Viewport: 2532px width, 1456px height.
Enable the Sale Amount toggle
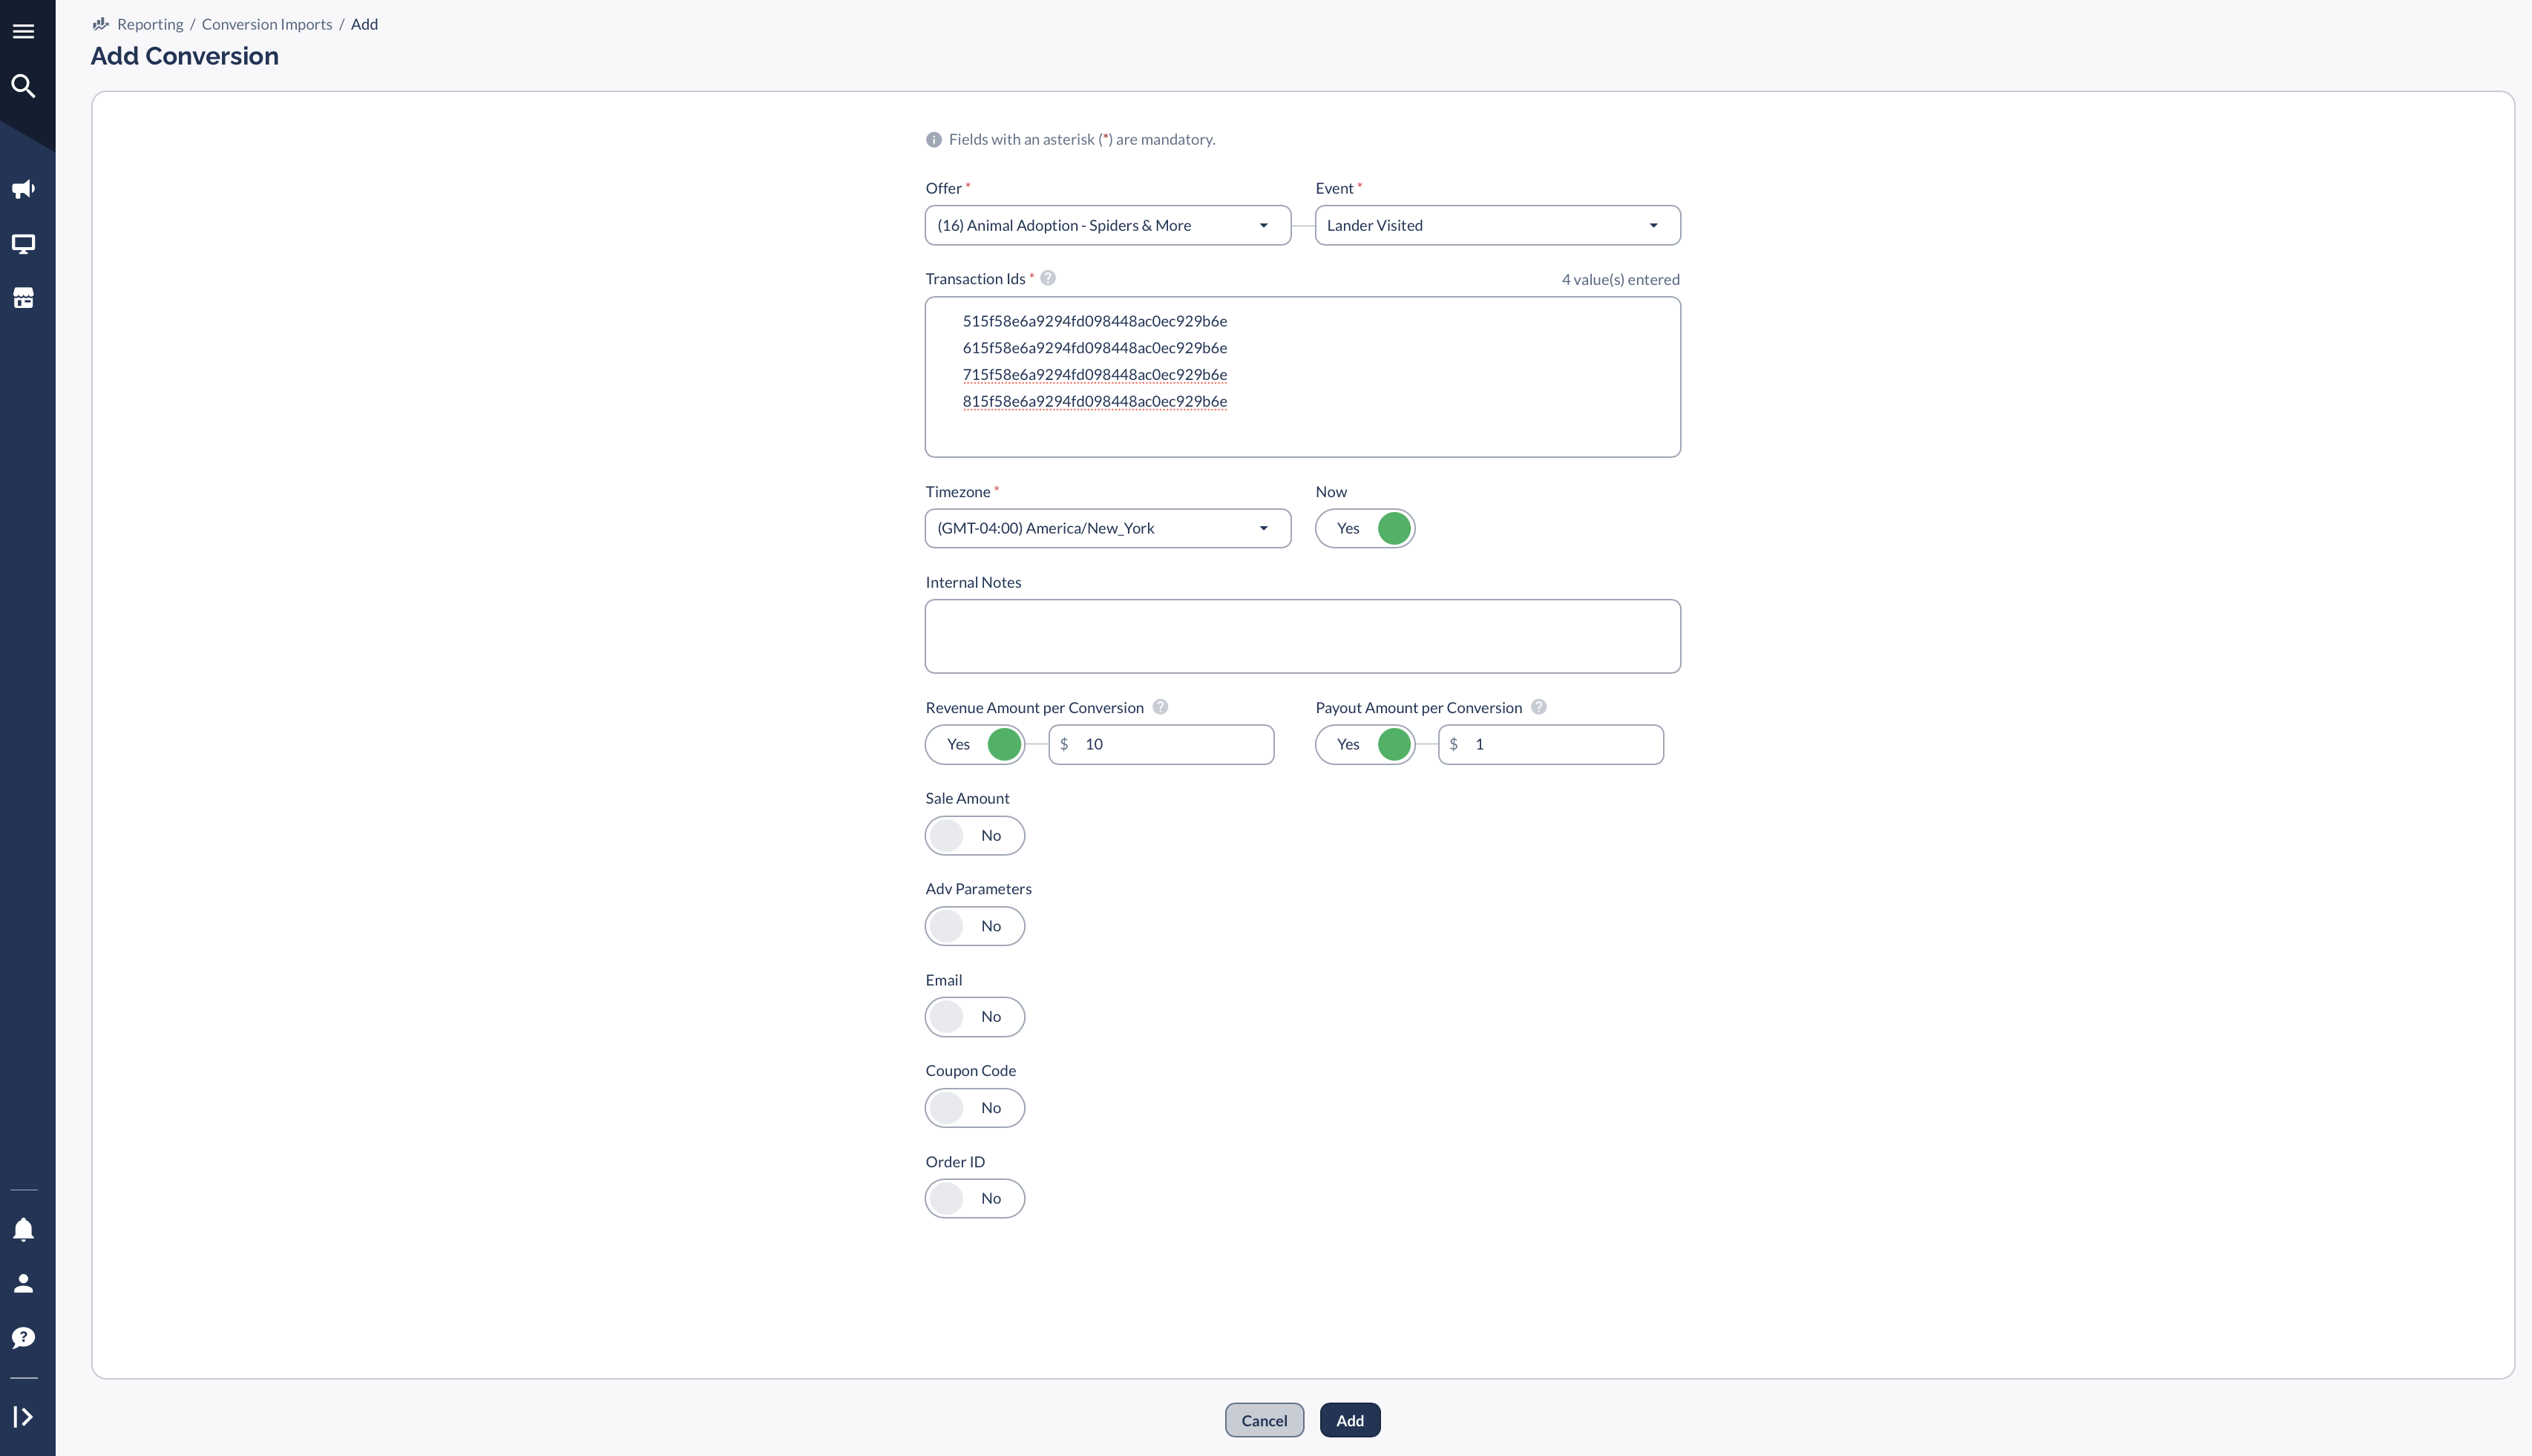(x=975, y=835)
